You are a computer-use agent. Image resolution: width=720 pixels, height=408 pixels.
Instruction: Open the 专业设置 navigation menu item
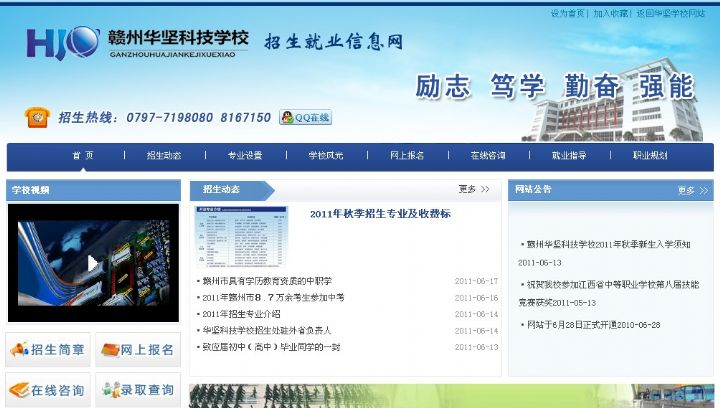(x=245, y=156)
